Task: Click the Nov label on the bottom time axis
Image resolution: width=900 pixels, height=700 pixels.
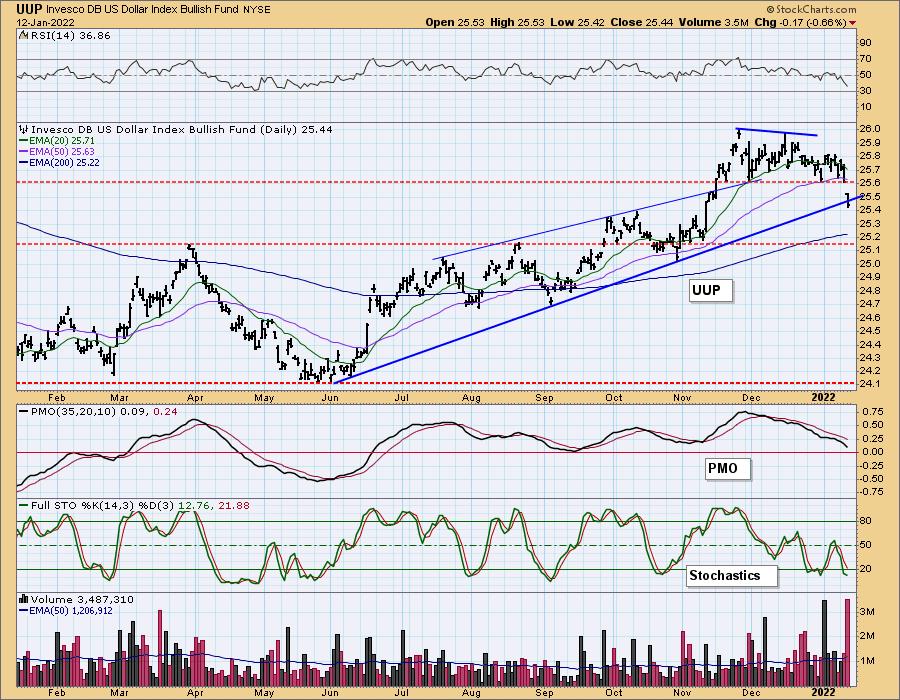Action: (682, 693)
